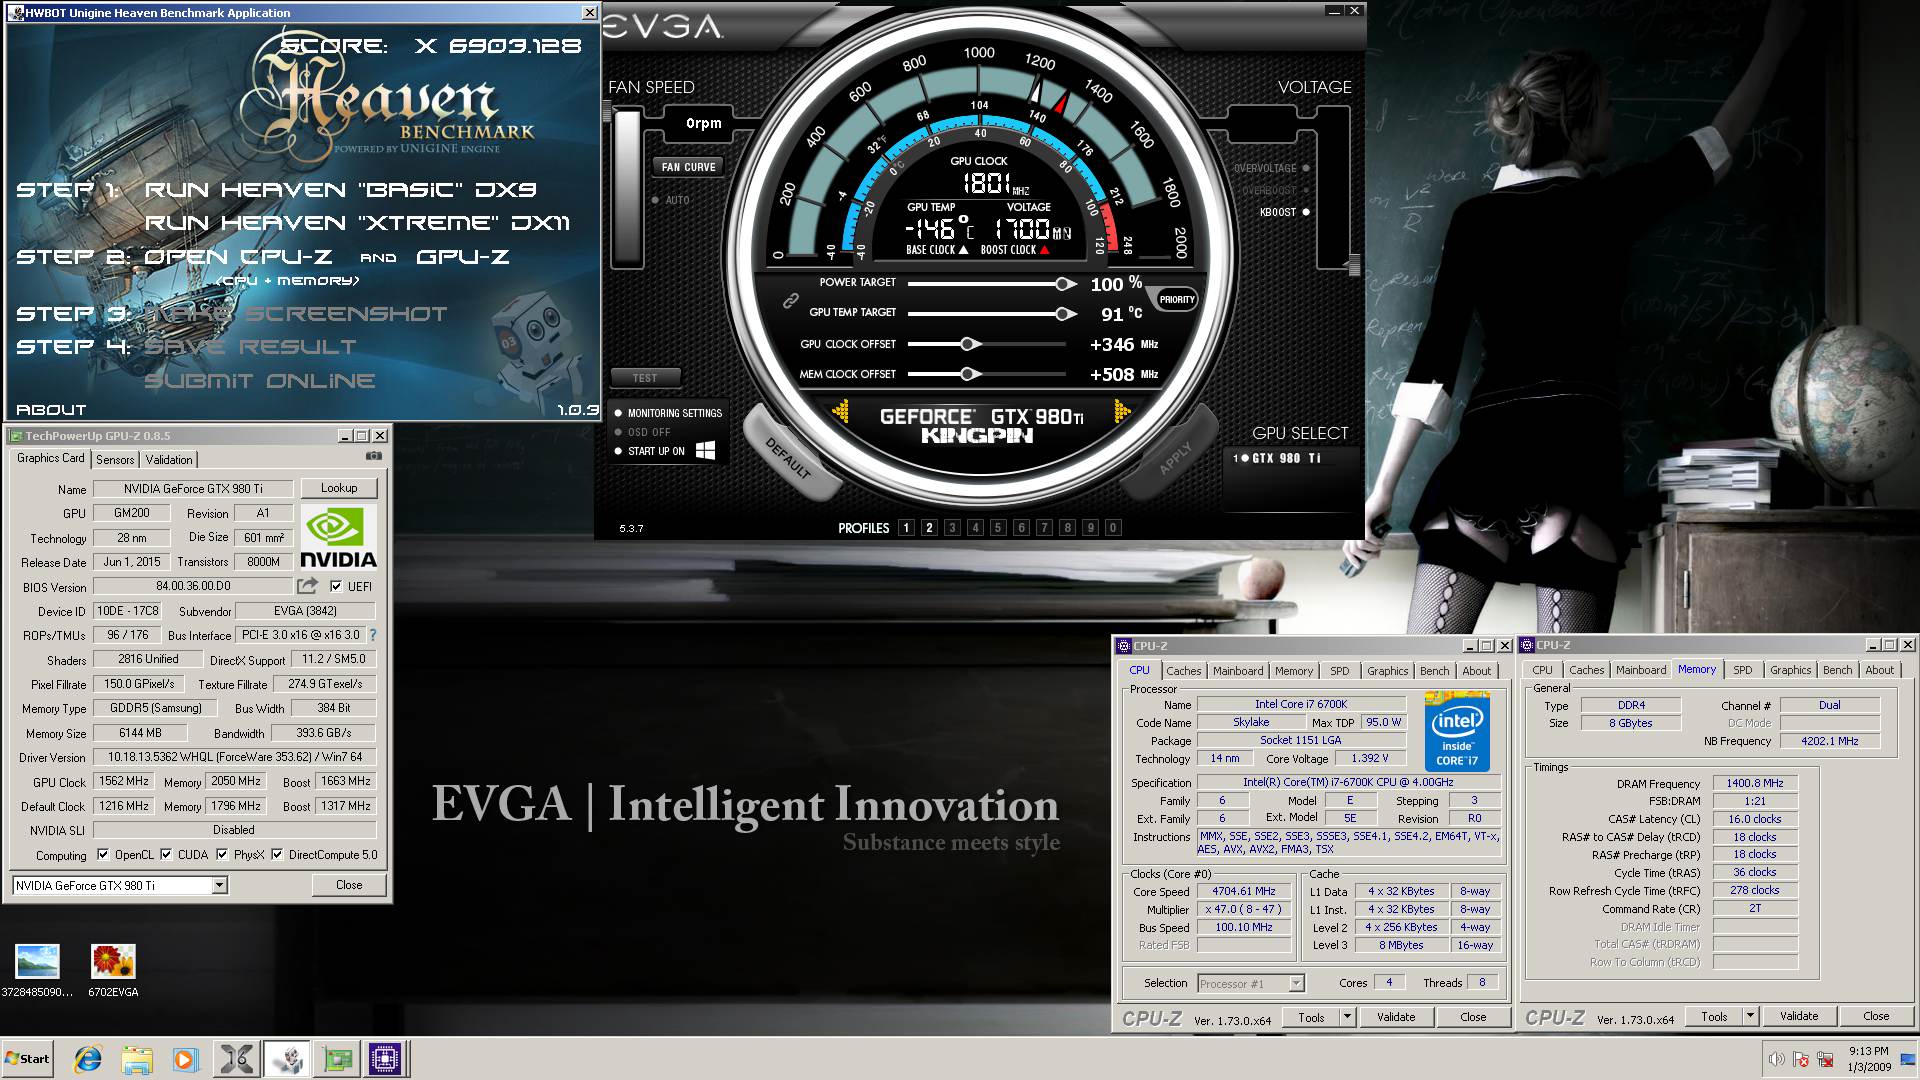
Task: Open the Bench tab in right CPU-Z window
Action: pos(1837,670)
